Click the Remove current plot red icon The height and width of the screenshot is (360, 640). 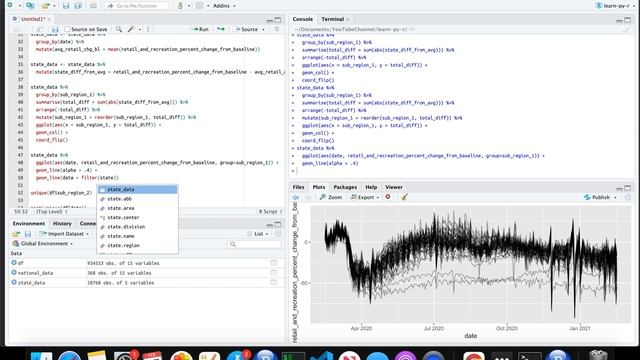pos(388,197)
